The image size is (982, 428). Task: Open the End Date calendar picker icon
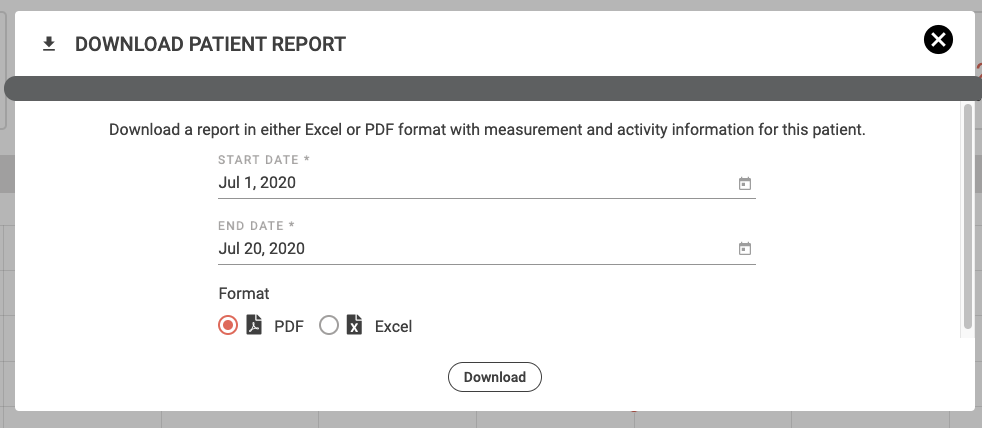pyautogui.click(x=744, y=249)
